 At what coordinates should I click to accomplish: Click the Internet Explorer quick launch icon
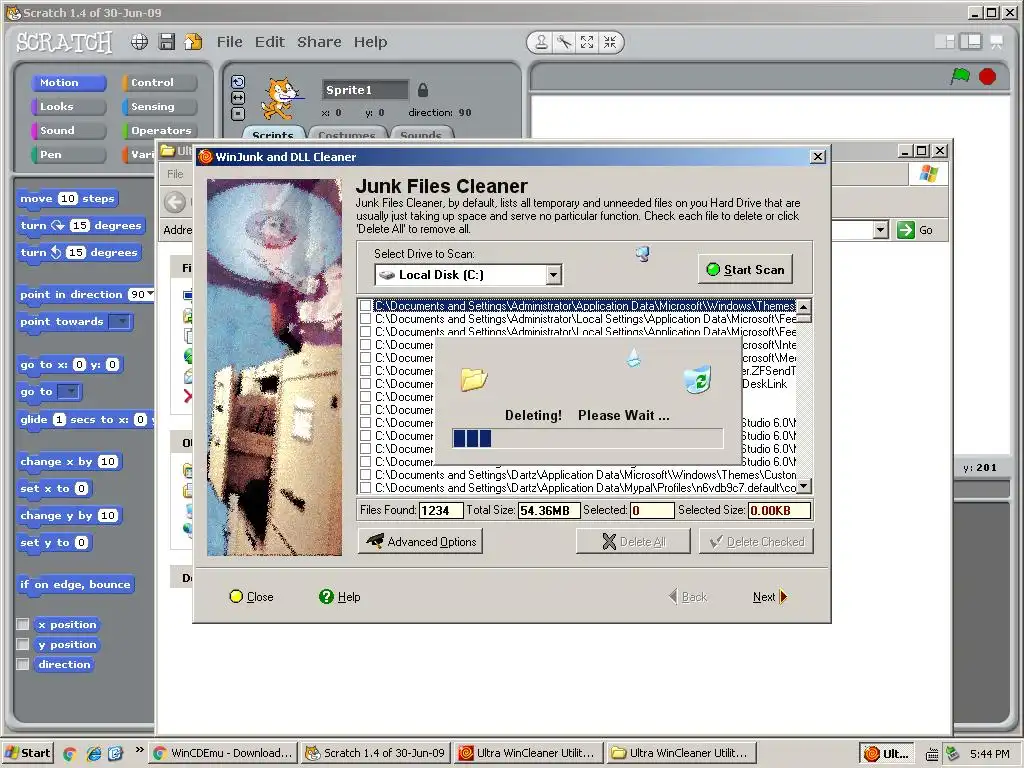coord(94,754)
